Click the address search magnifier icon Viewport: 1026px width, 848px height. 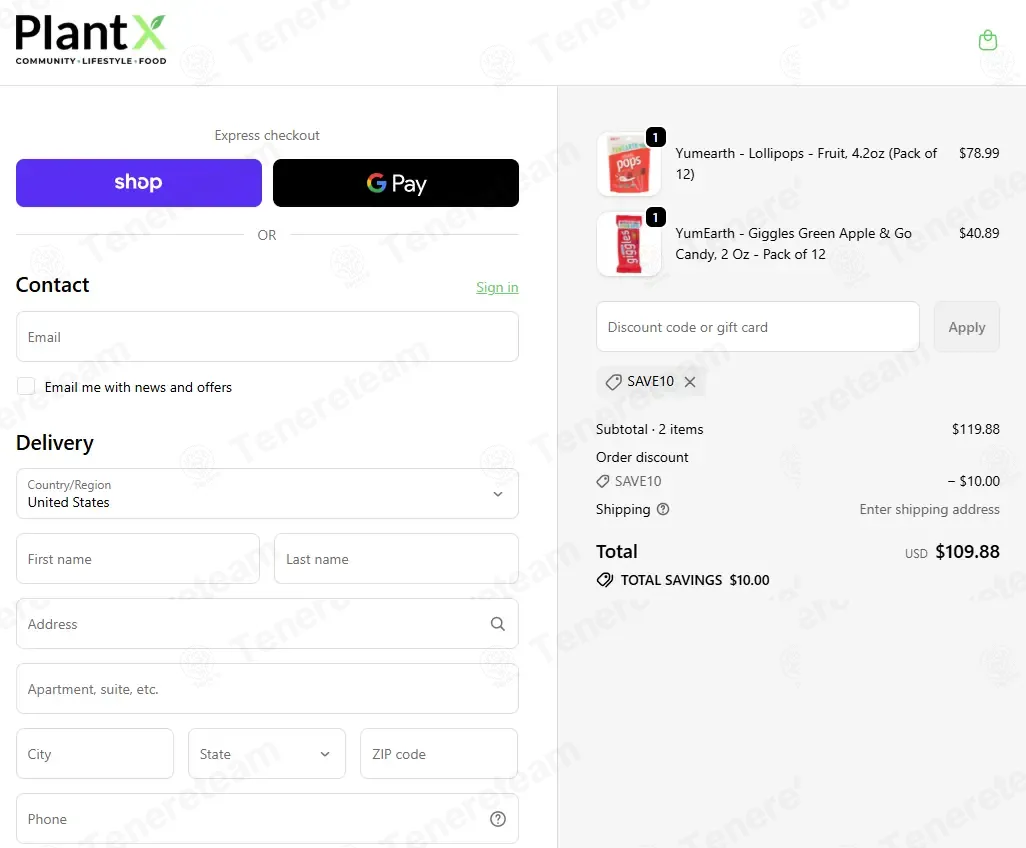(x=498, y=624)
